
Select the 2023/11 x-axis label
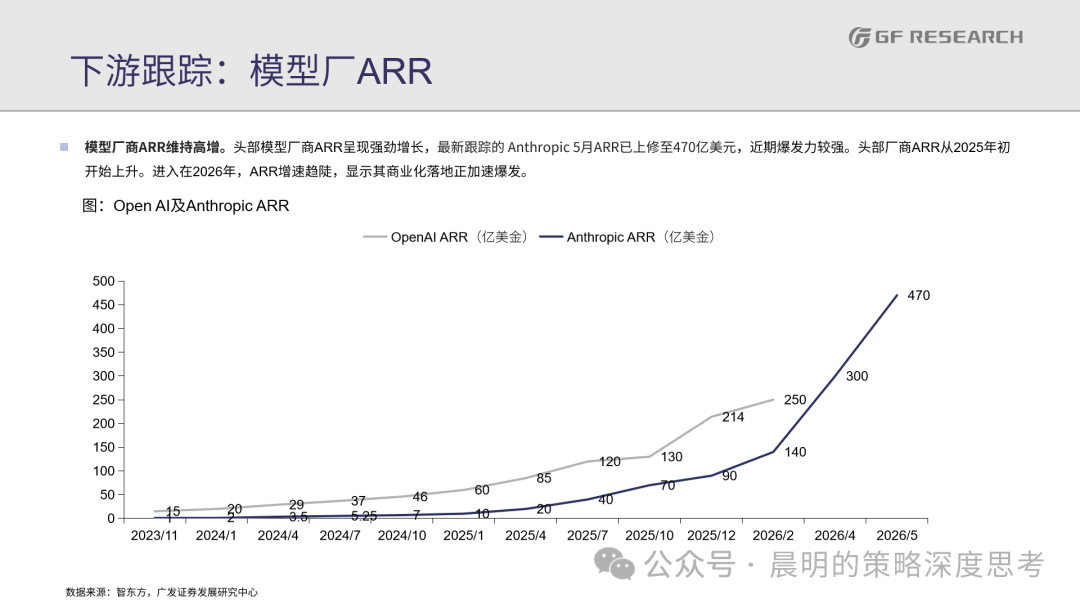coord(154,535)
